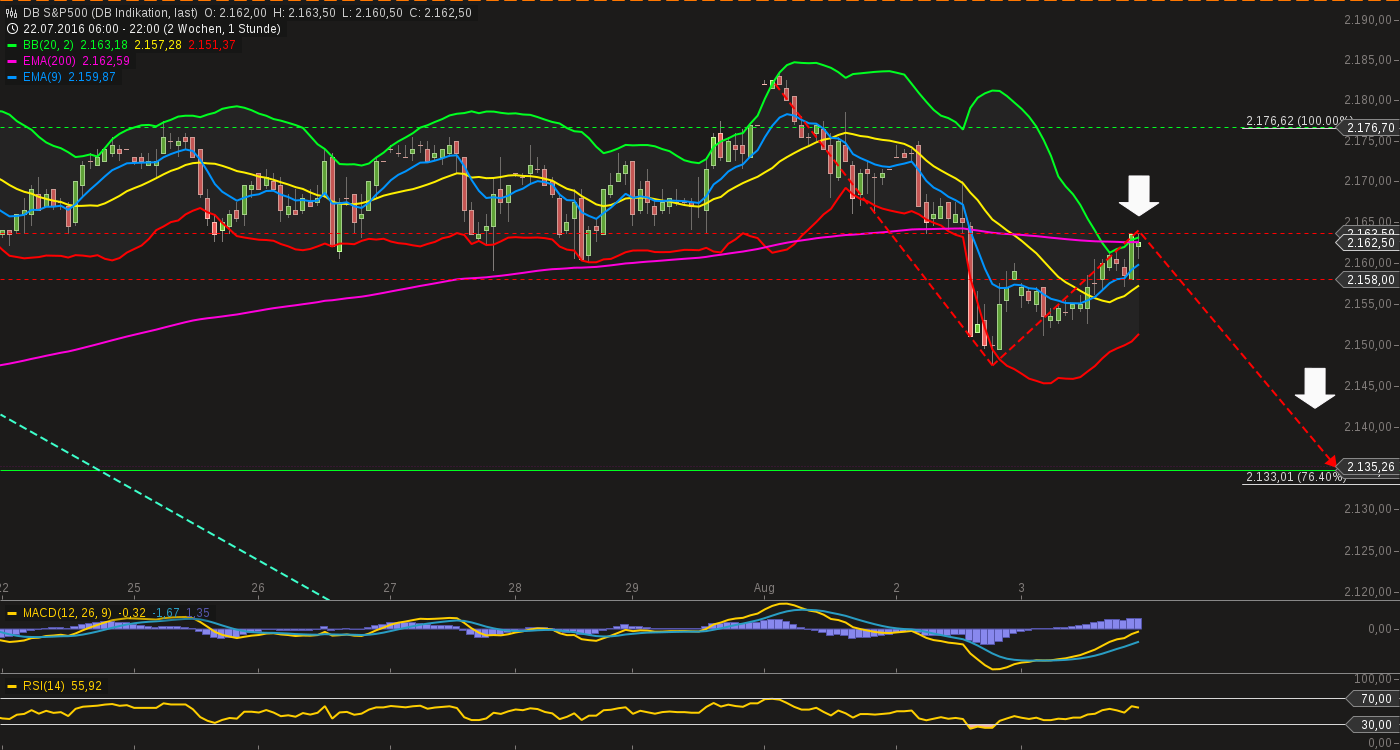Click the low value L: 2.160,50
The width and height of the screenshot is (1400, 750).
click(x=372, y=13)
